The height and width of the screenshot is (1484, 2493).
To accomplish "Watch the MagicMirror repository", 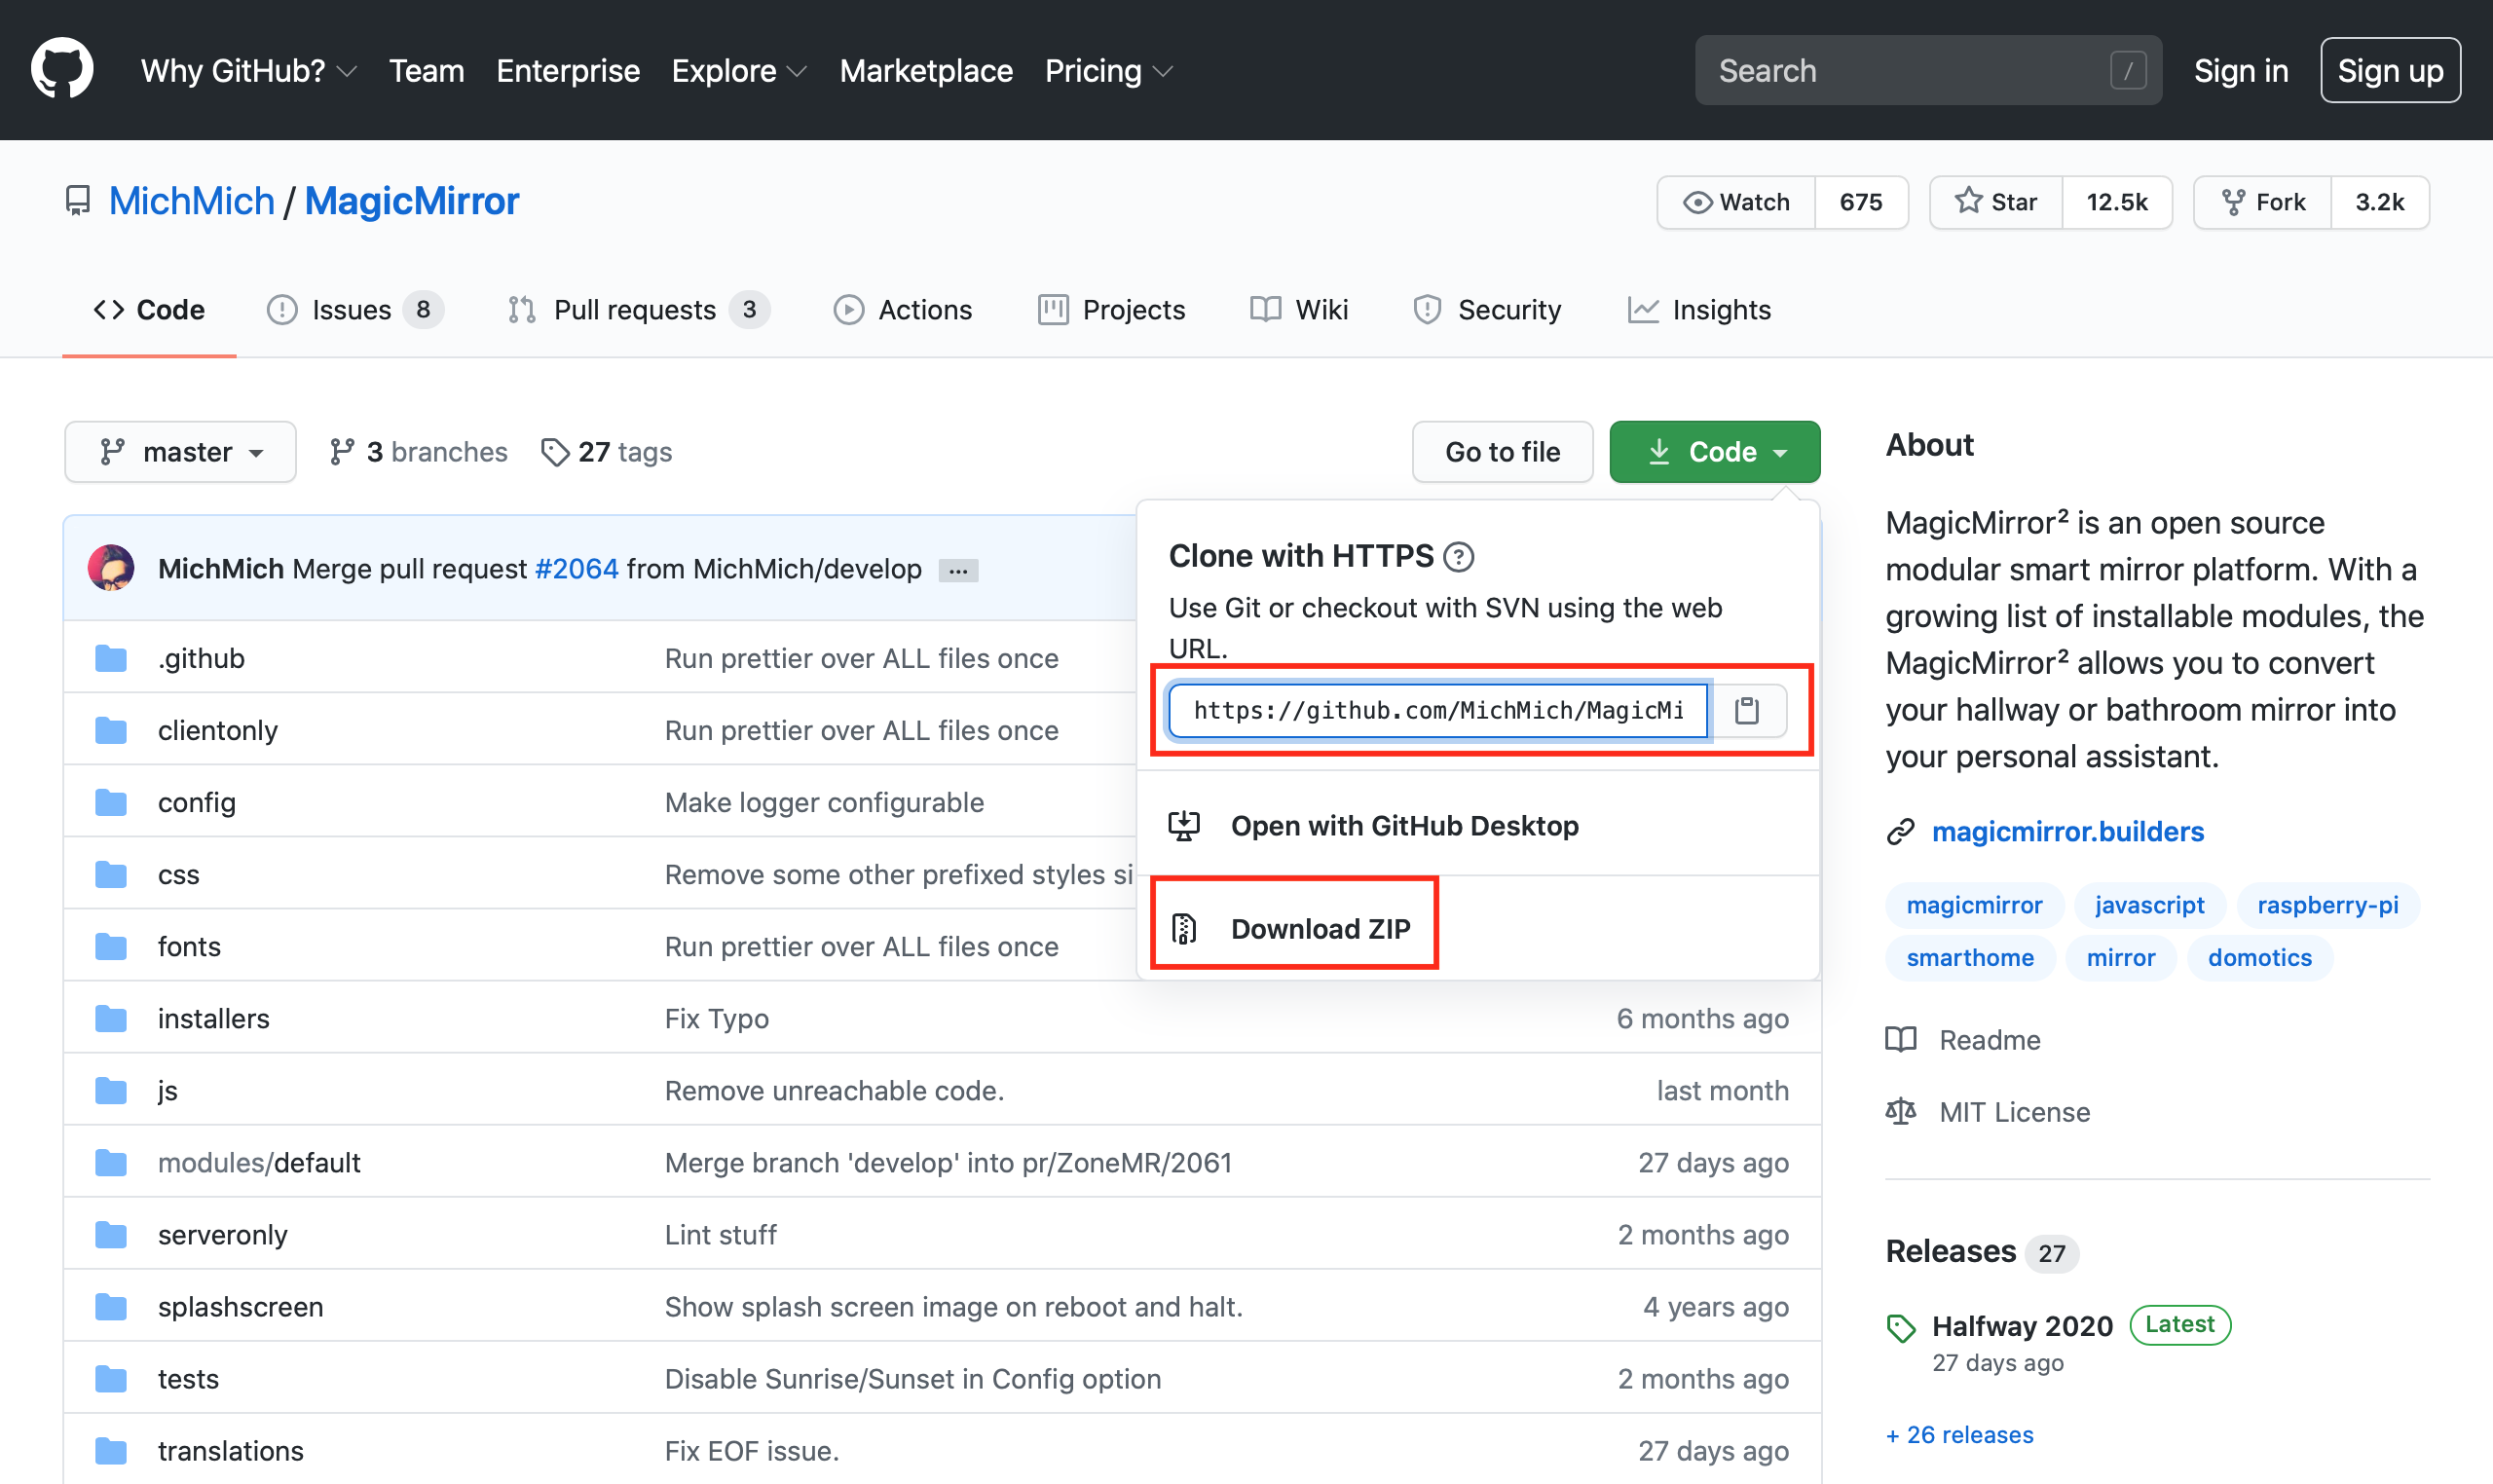I will 1736,202.
